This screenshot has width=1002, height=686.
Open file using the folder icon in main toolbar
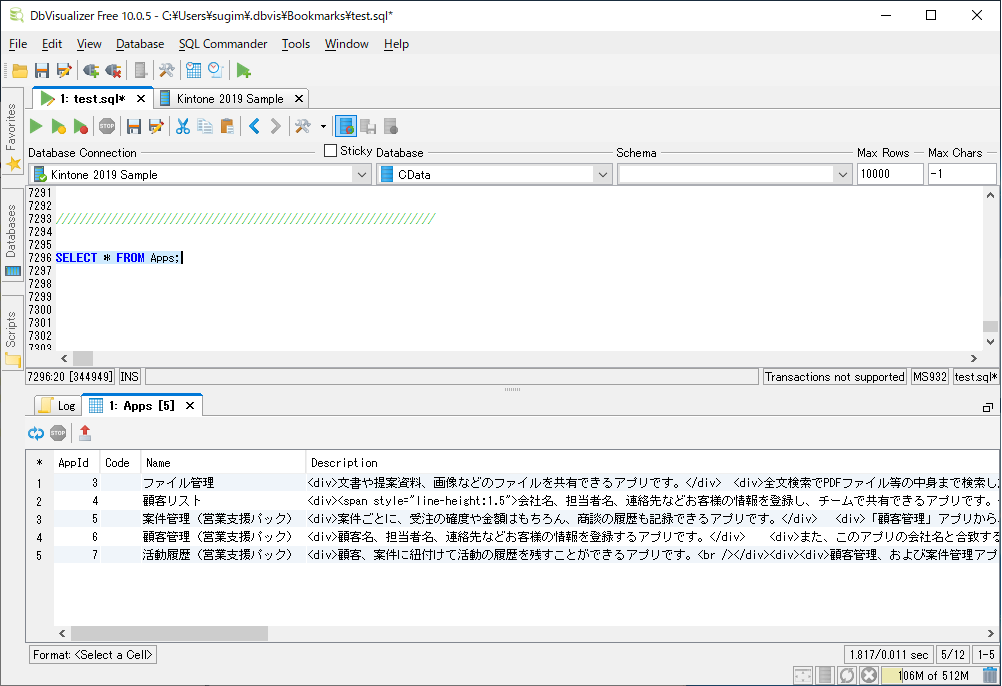(20, 70)
